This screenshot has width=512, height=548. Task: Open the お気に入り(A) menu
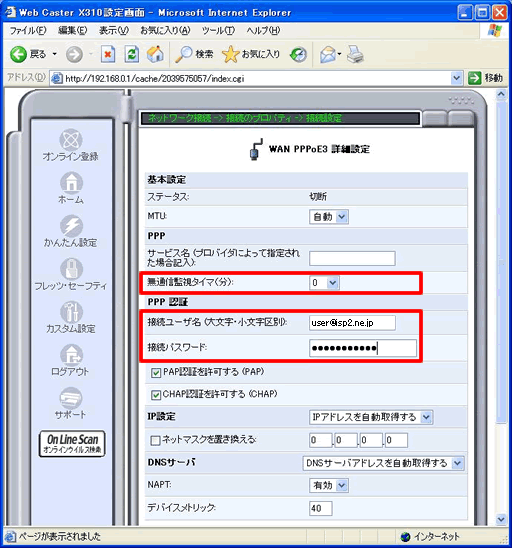tap(165, 31)
